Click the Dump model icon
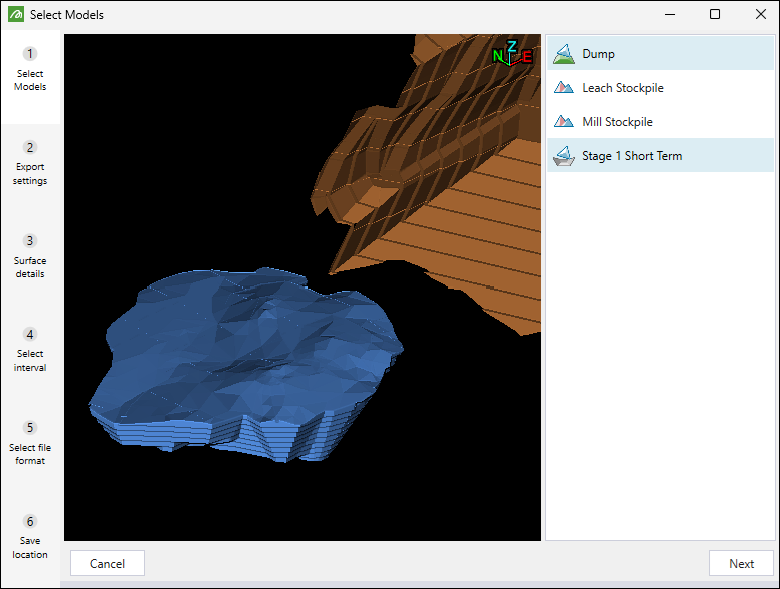 pyautogui.click(x=565, y=54)
